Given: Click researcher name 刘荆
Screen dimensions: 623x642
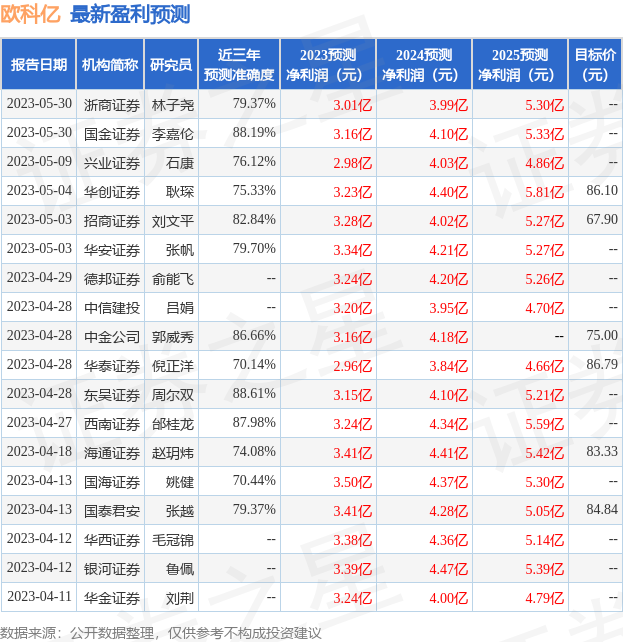Looking at the screenshot, I should tap(180, 598).
